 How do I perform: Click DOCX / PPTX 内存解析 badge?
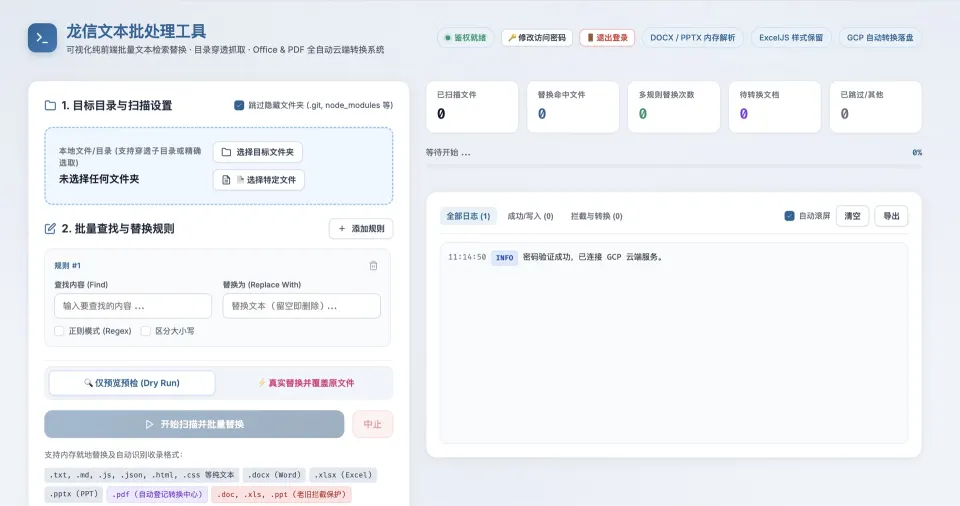pyautogui.click(x=692, y=38)
